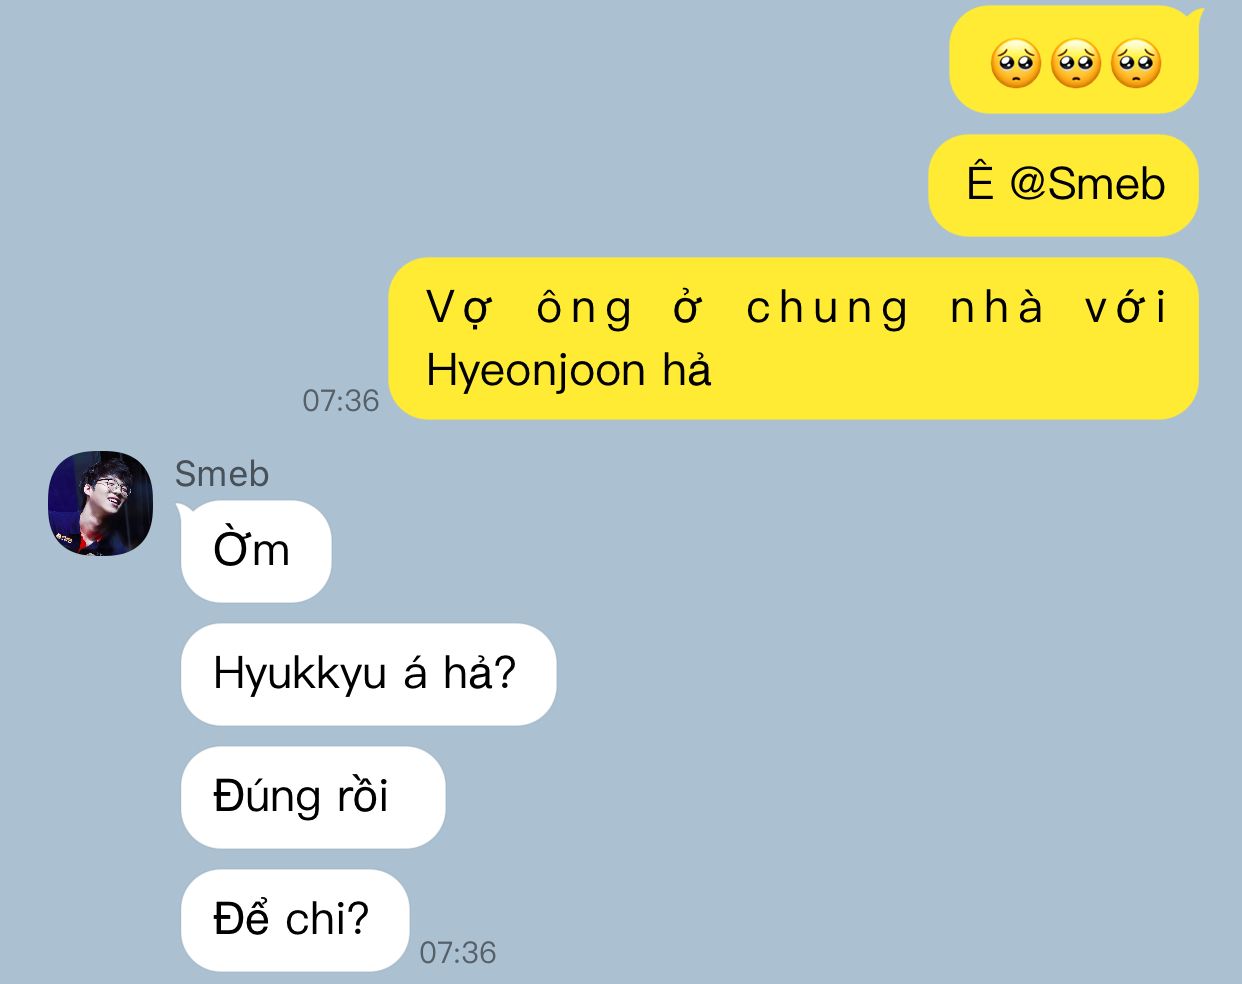Click the 07:36 timestamp beside Để chi?
The height and width of the screenshot is (984, 1242).
click(458, 953)
